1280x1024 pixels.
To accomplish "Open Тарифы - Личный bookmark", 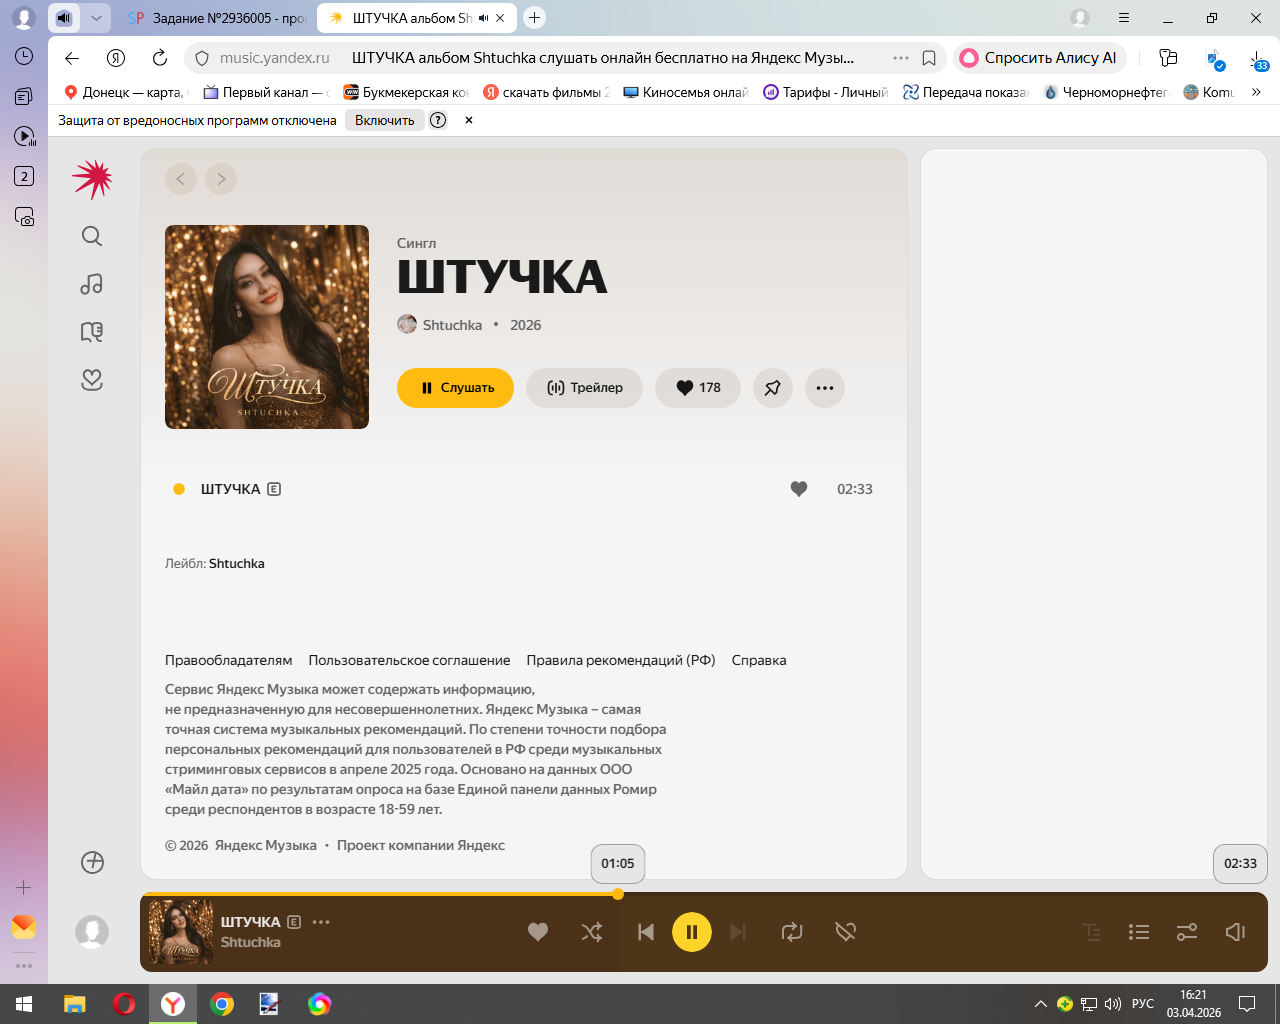I will tap(825, 92).
